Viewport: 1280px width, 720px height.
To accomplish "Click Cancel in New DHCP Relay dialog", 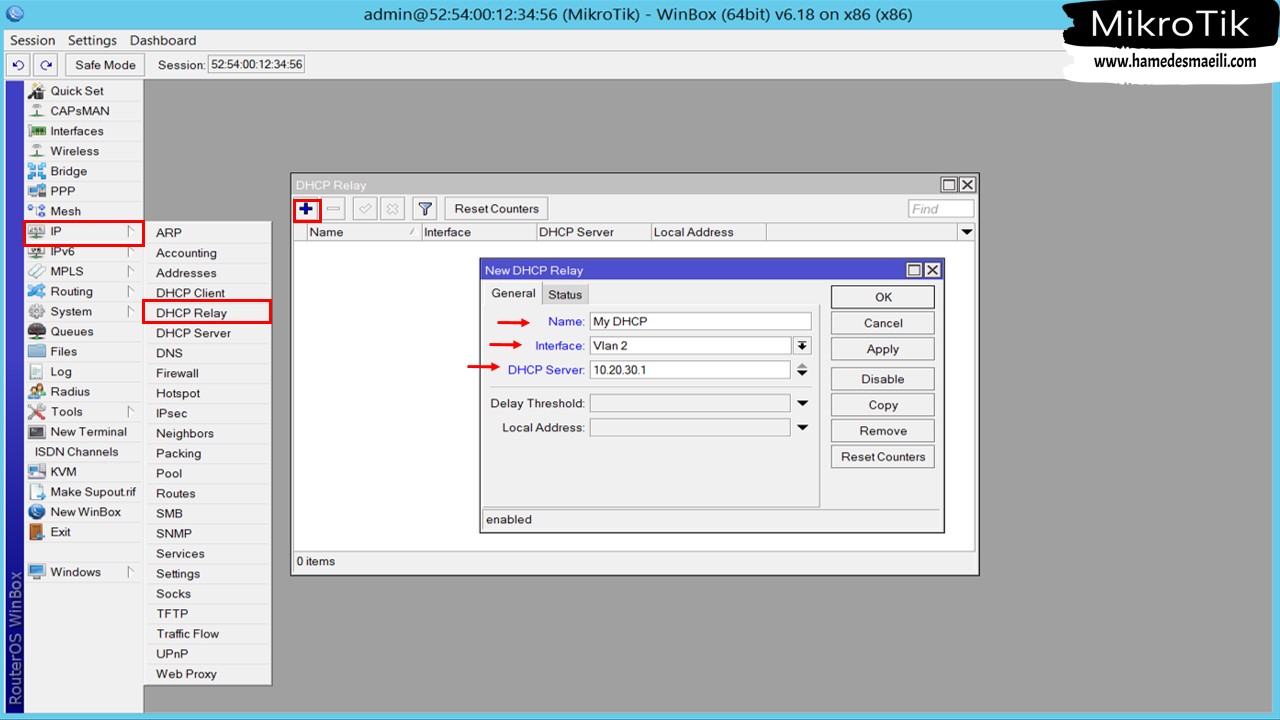I will coord(883,323).
